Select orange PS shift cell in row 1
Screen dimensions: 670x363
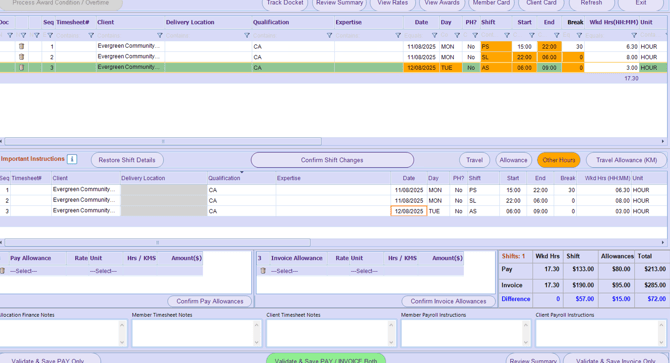[496, 47]
